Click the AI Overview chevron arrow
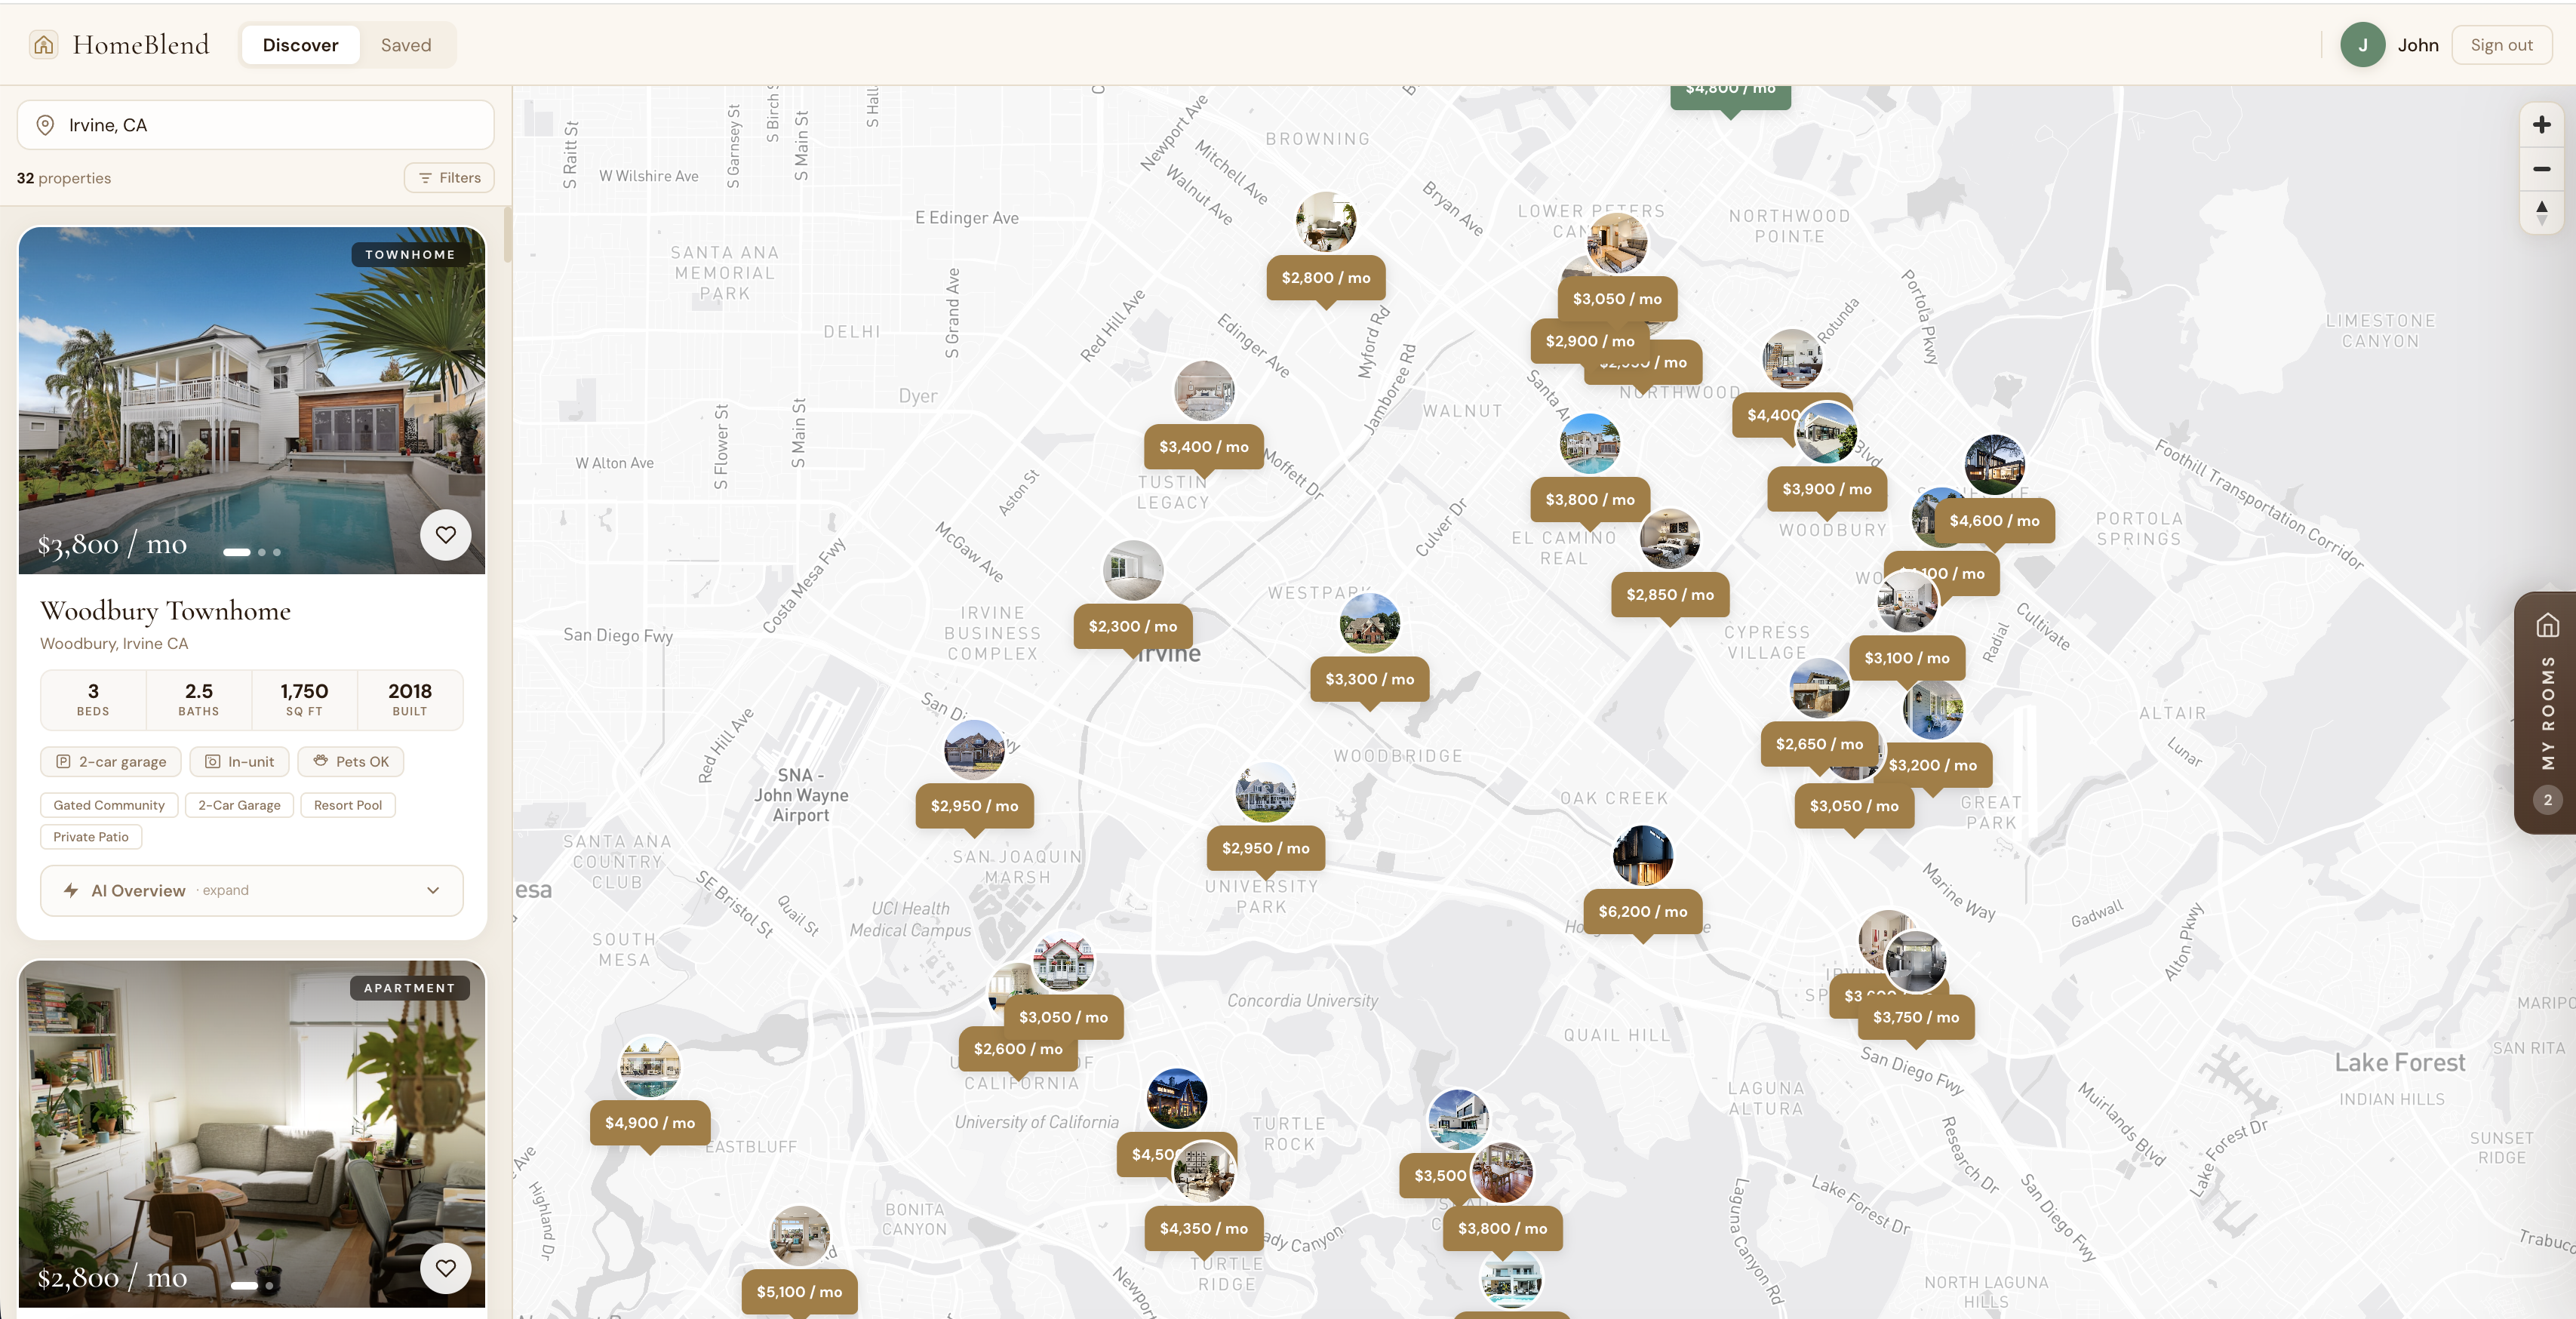 tap(433, 890)
